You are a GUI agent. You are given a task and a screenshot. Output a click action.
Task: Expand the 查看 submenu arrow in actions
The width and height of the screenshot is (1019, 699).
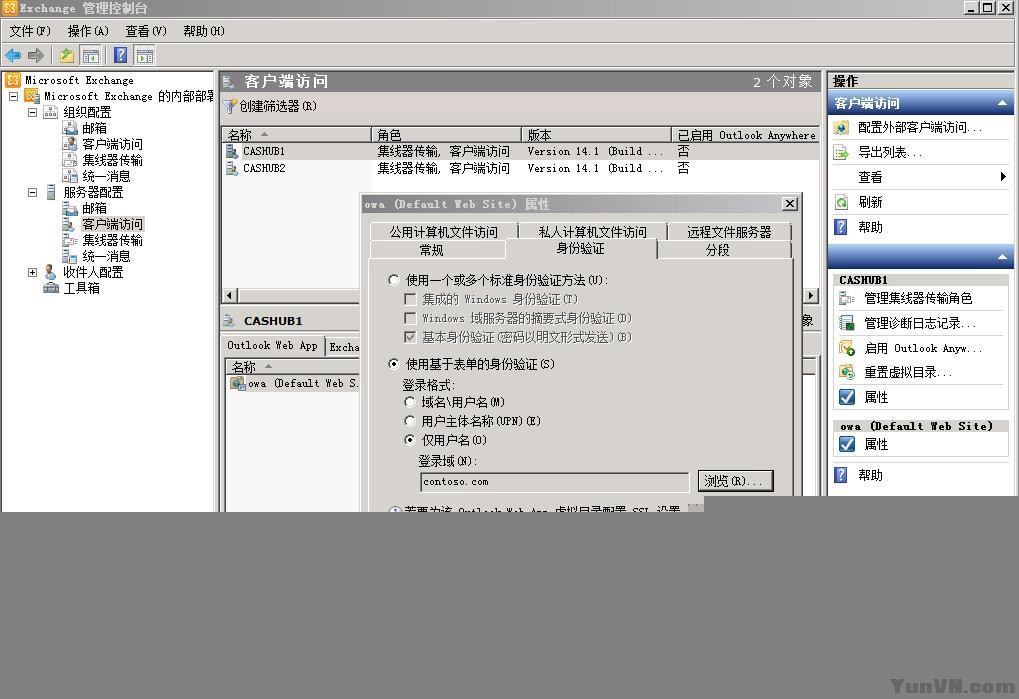(1003, 177)
